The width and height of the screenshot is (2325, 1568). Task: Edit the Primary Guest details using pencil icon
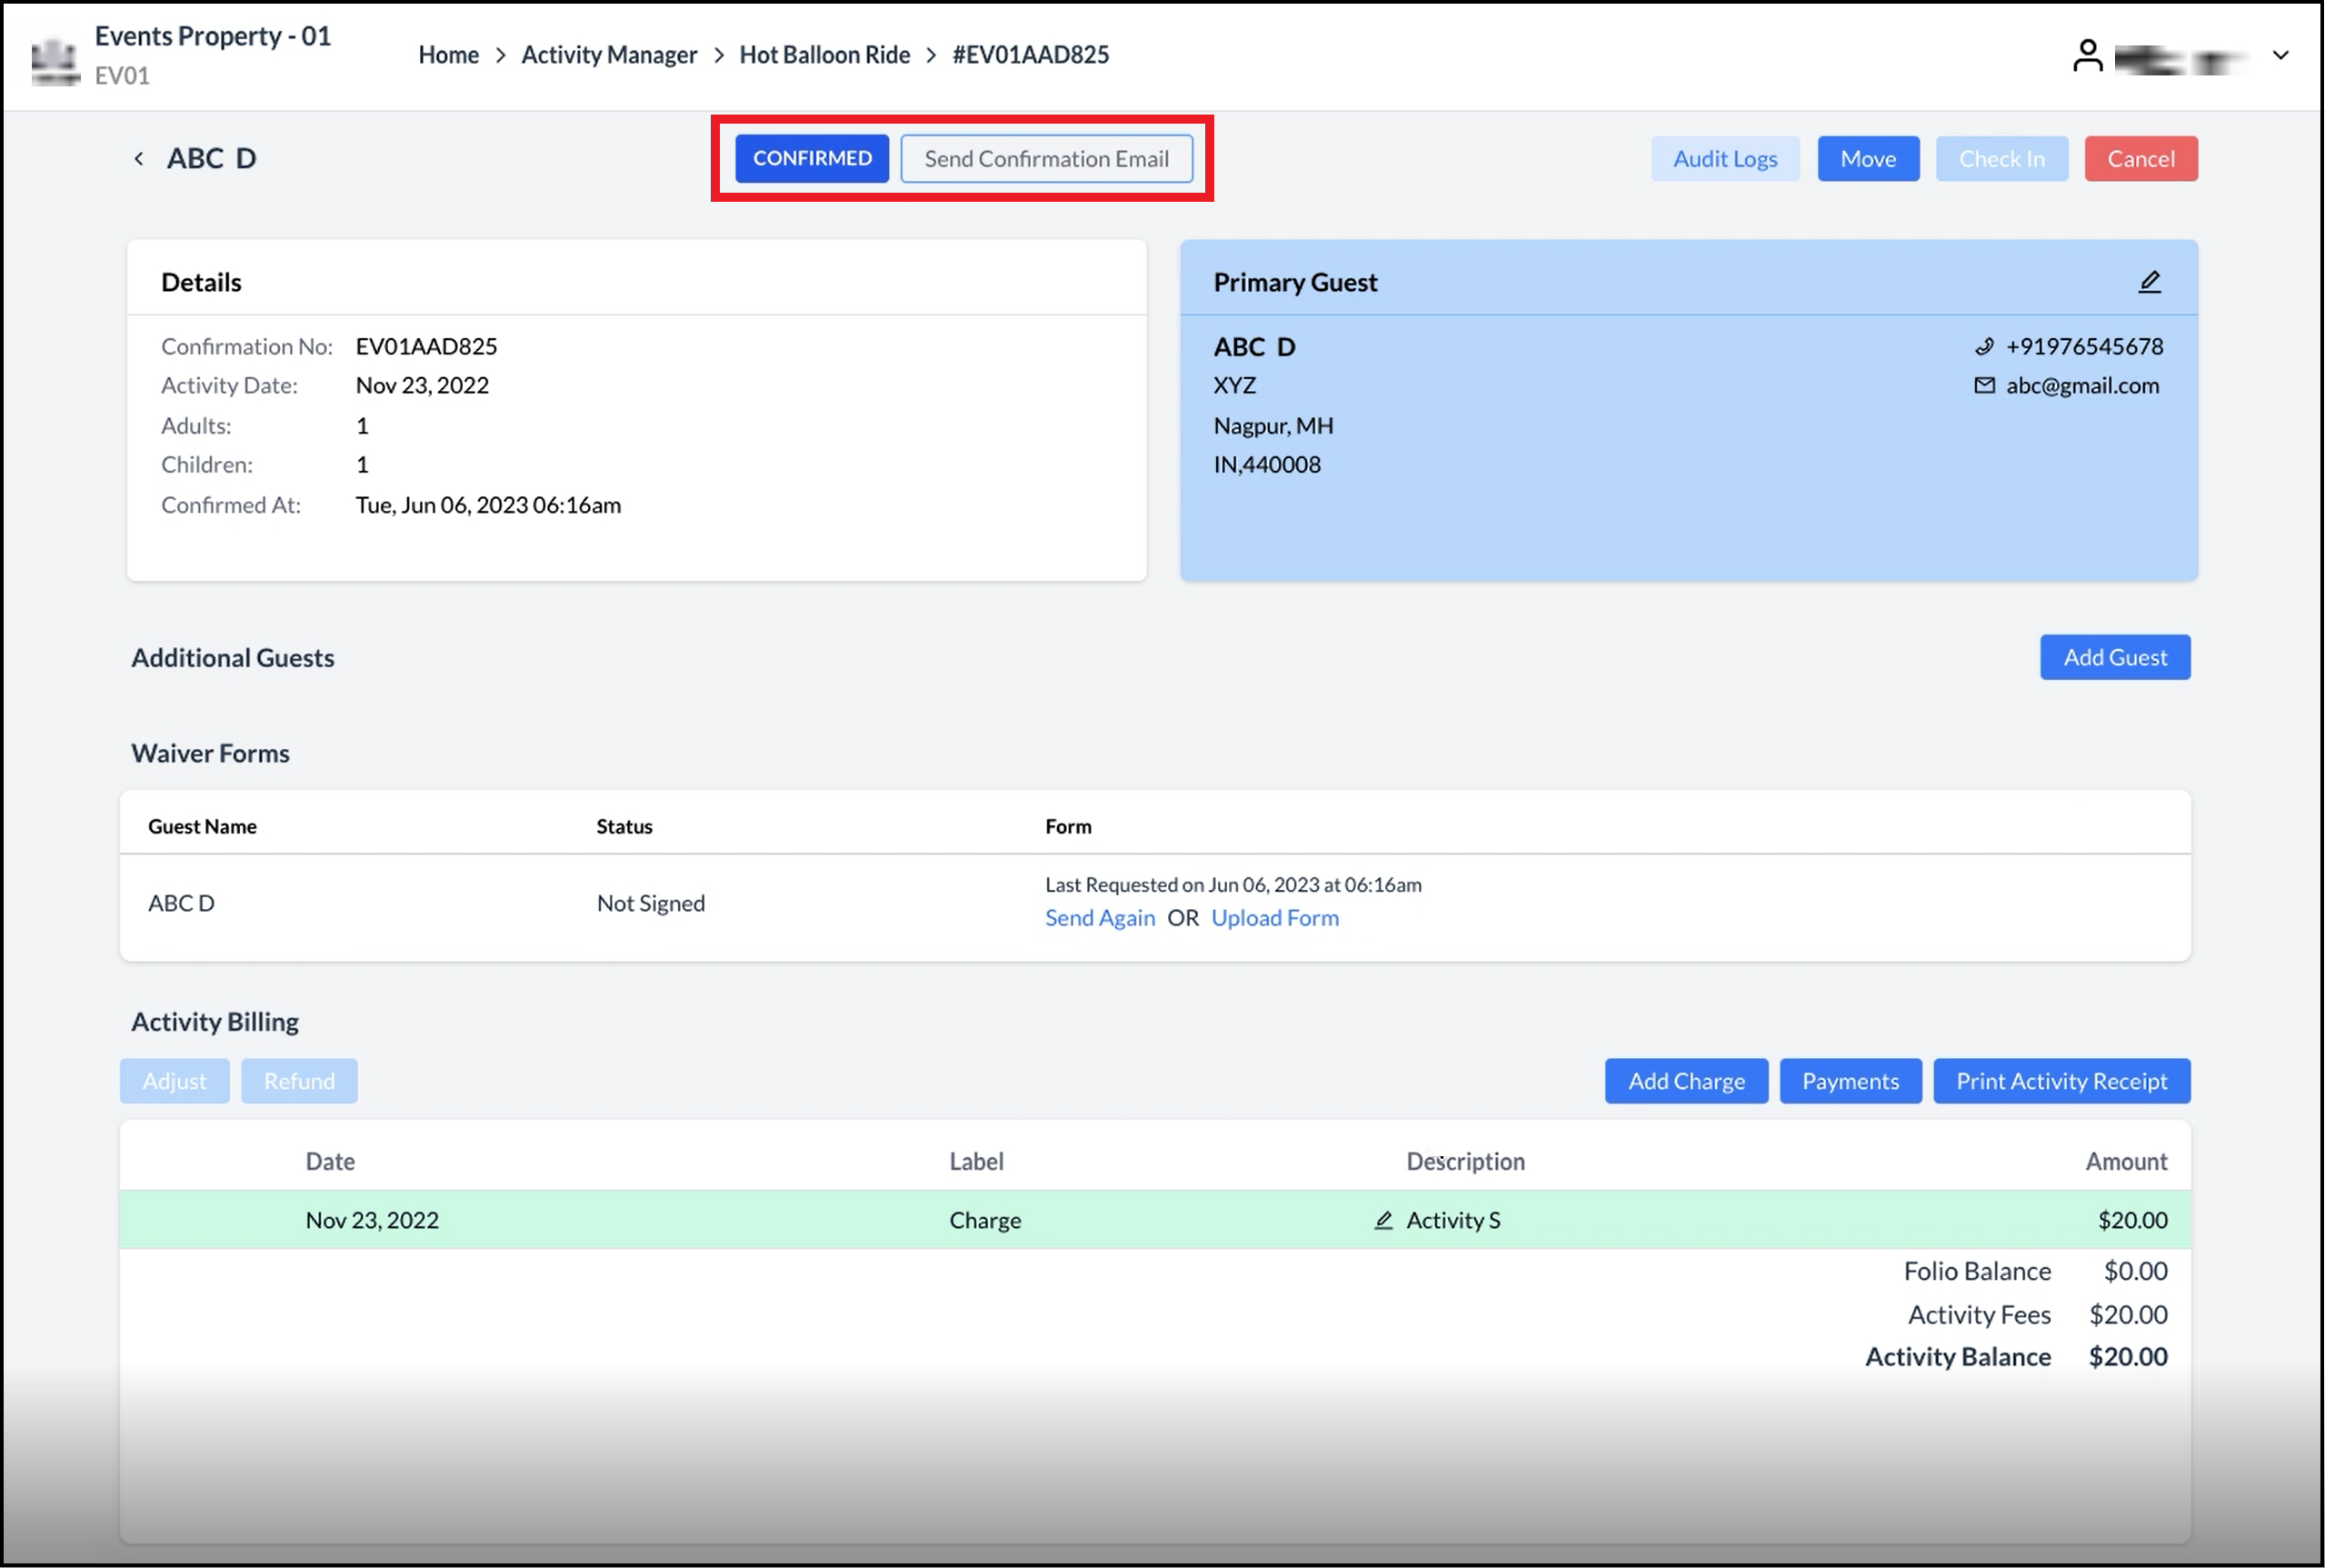tap(2150, 281)
